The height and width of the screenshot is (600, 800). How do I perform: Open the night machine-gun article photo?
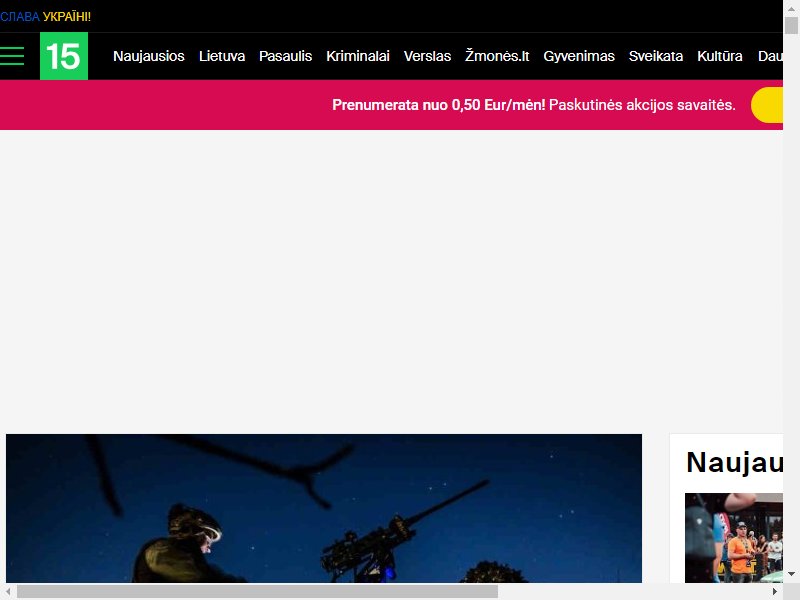click(324, 508)
